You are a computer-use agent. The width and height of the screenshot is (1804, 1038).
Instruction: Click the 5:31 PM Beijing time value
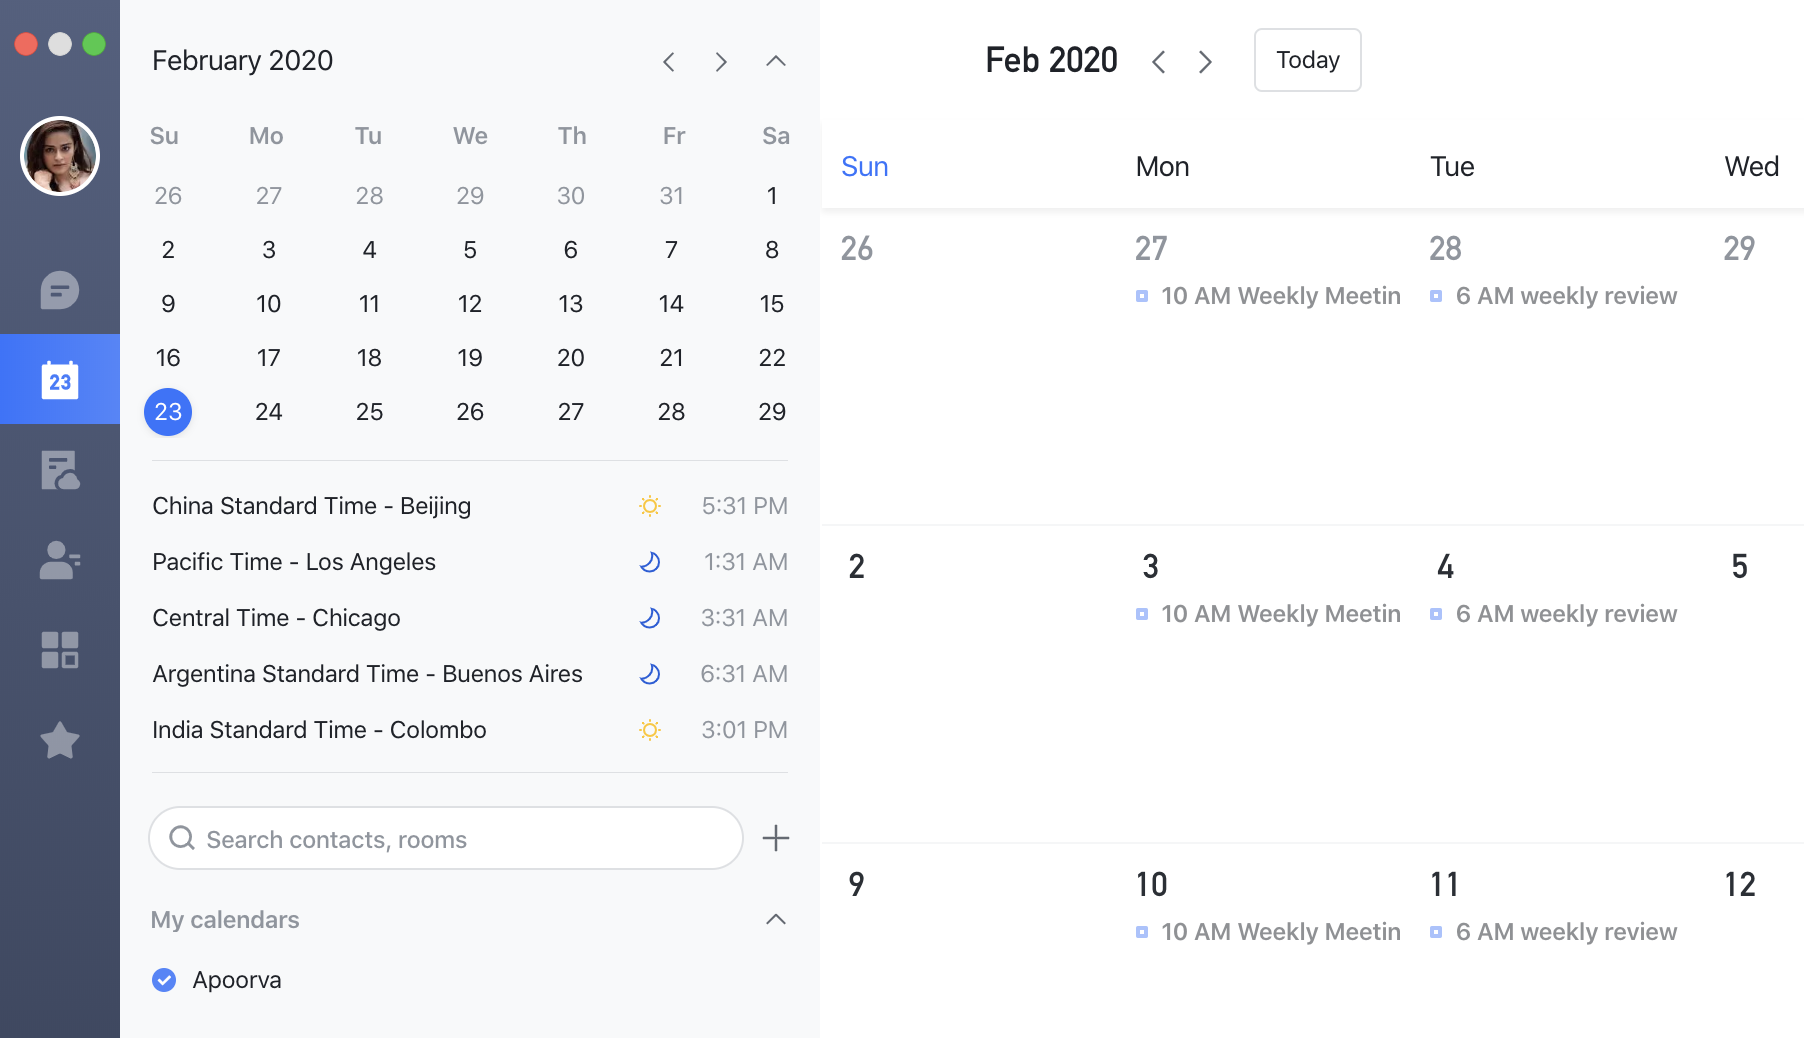[x=744, y=506]
